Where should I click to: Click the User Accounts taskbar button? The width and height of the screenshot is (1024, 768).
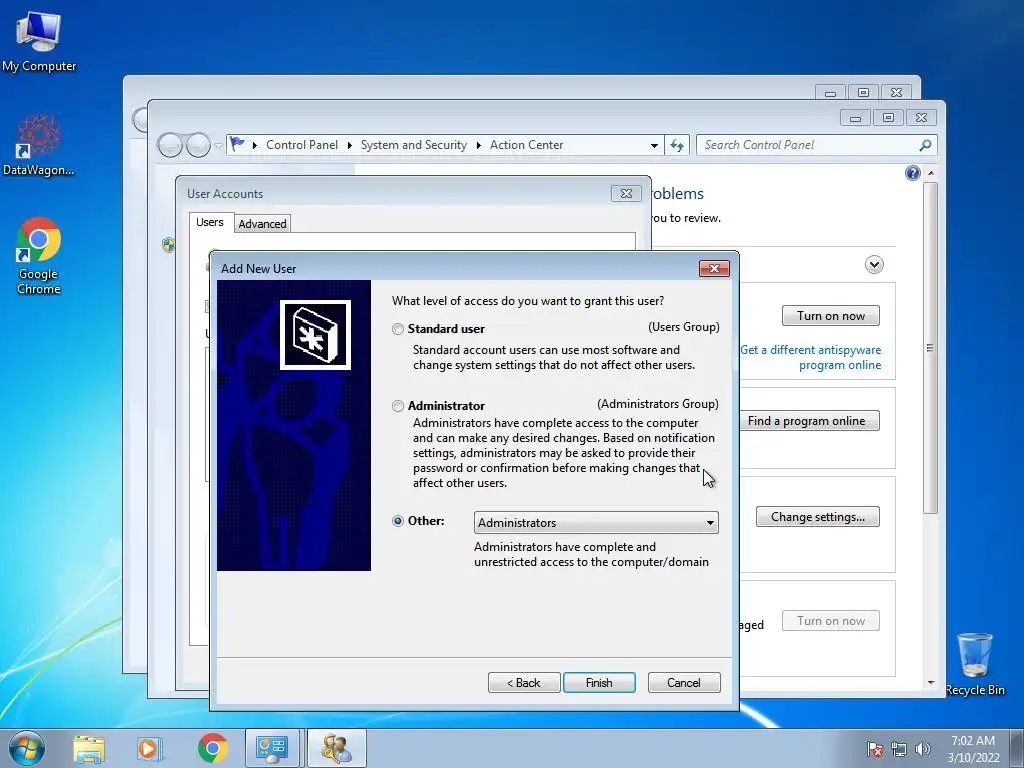[336, 748]
